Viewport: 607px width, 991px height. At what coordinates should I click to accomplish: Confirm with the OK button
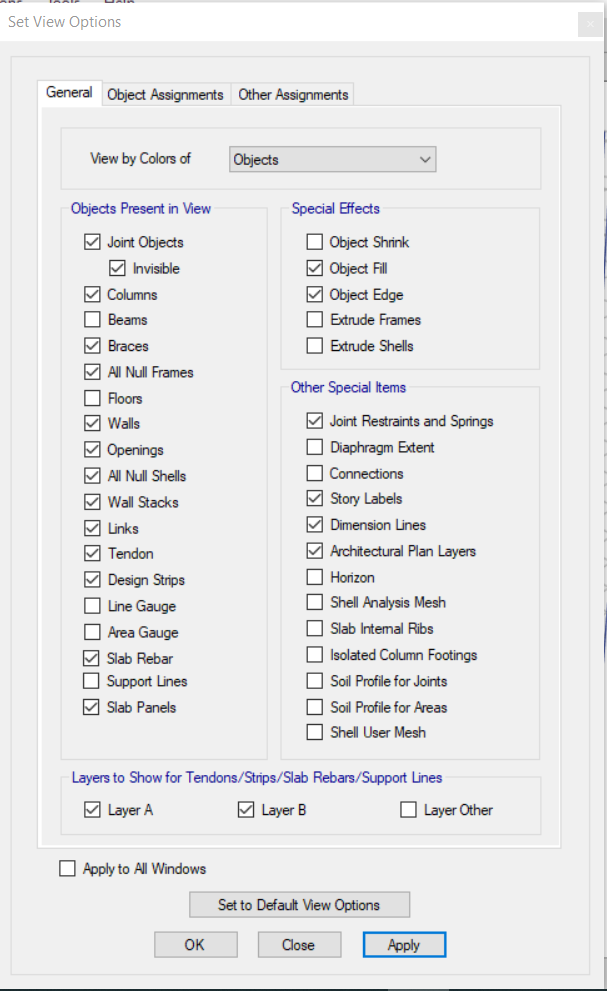(x=195, y=945)
